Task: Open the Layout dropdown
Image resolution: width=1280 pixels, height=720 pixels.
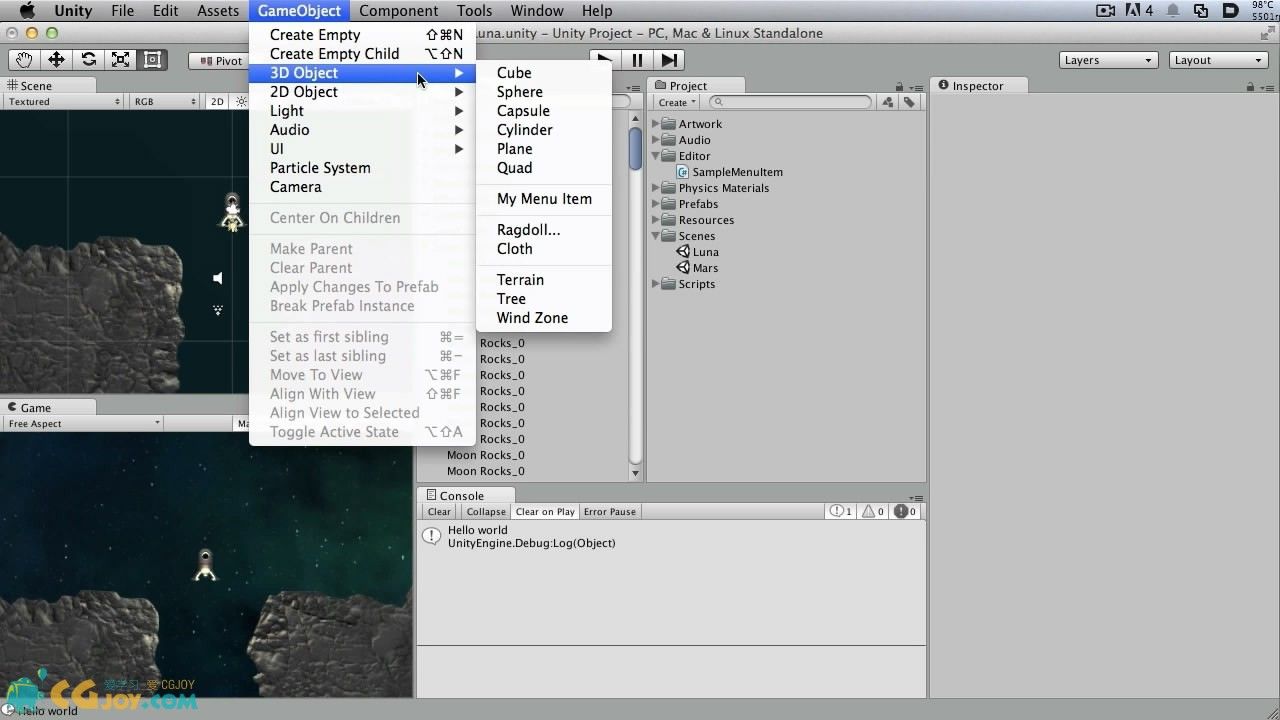Action: click(1219, 60)
